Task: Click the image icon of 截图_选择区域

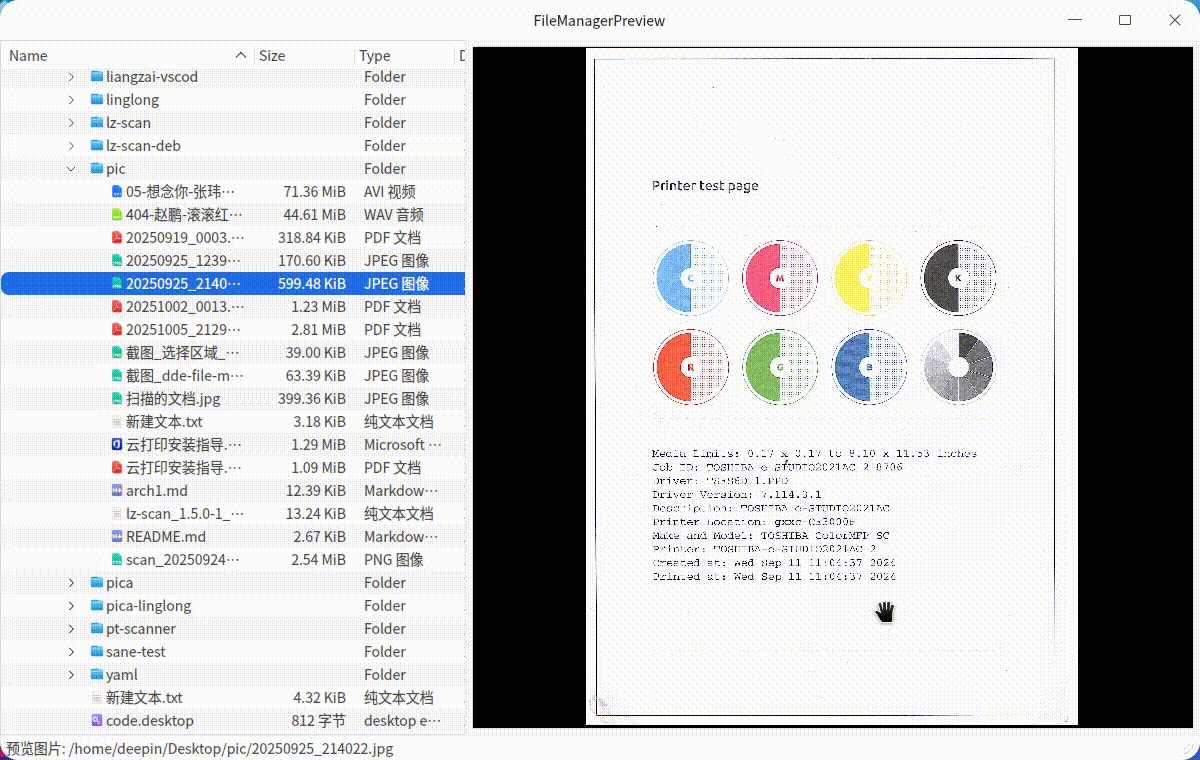Action: pos(117,353)
